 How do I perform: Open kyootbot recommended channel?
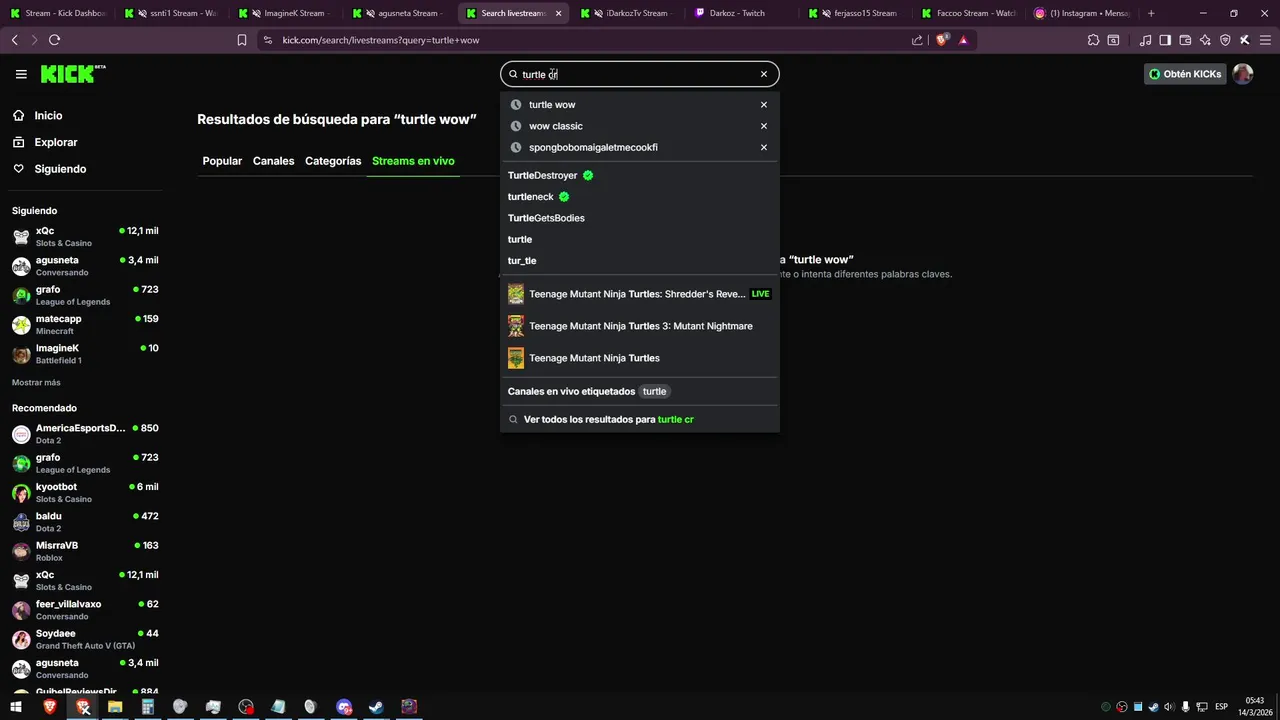(x=85, y=492)
